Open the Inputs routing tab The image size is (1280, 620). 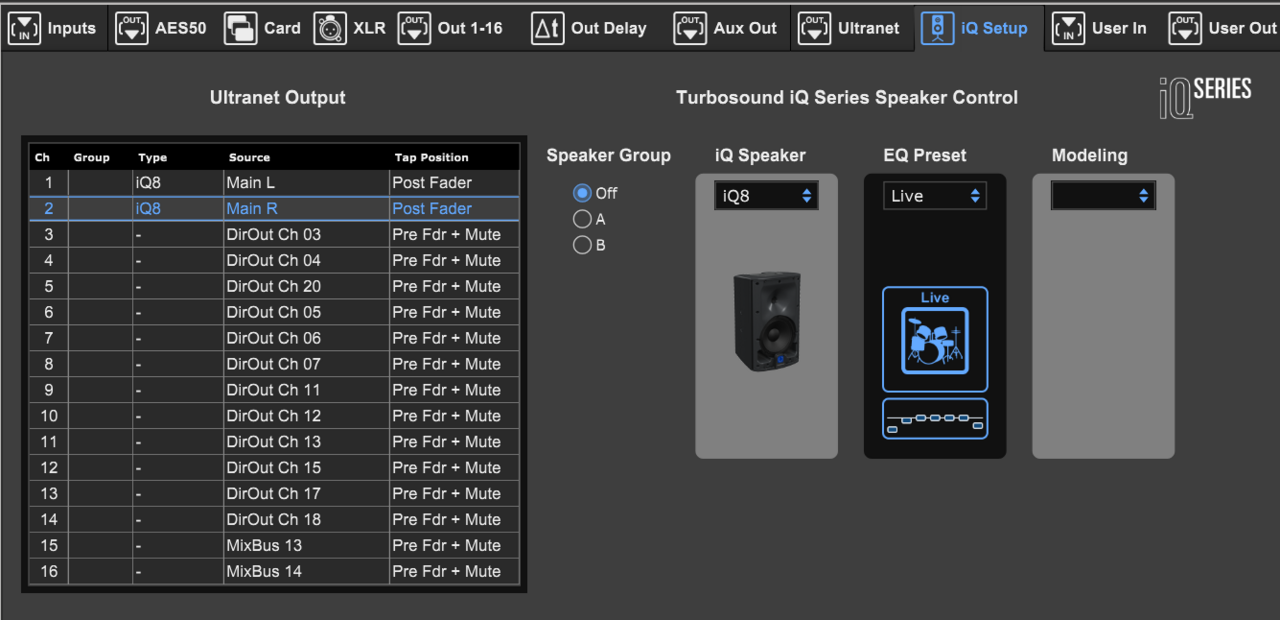pyautogui.click(x=55, y=28)
